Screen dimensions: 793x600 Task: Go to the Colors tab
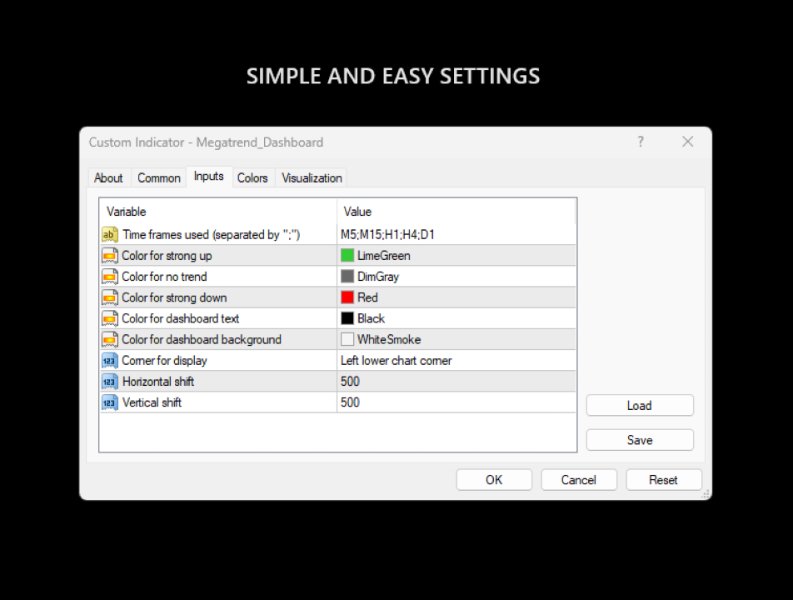(252, 178)
